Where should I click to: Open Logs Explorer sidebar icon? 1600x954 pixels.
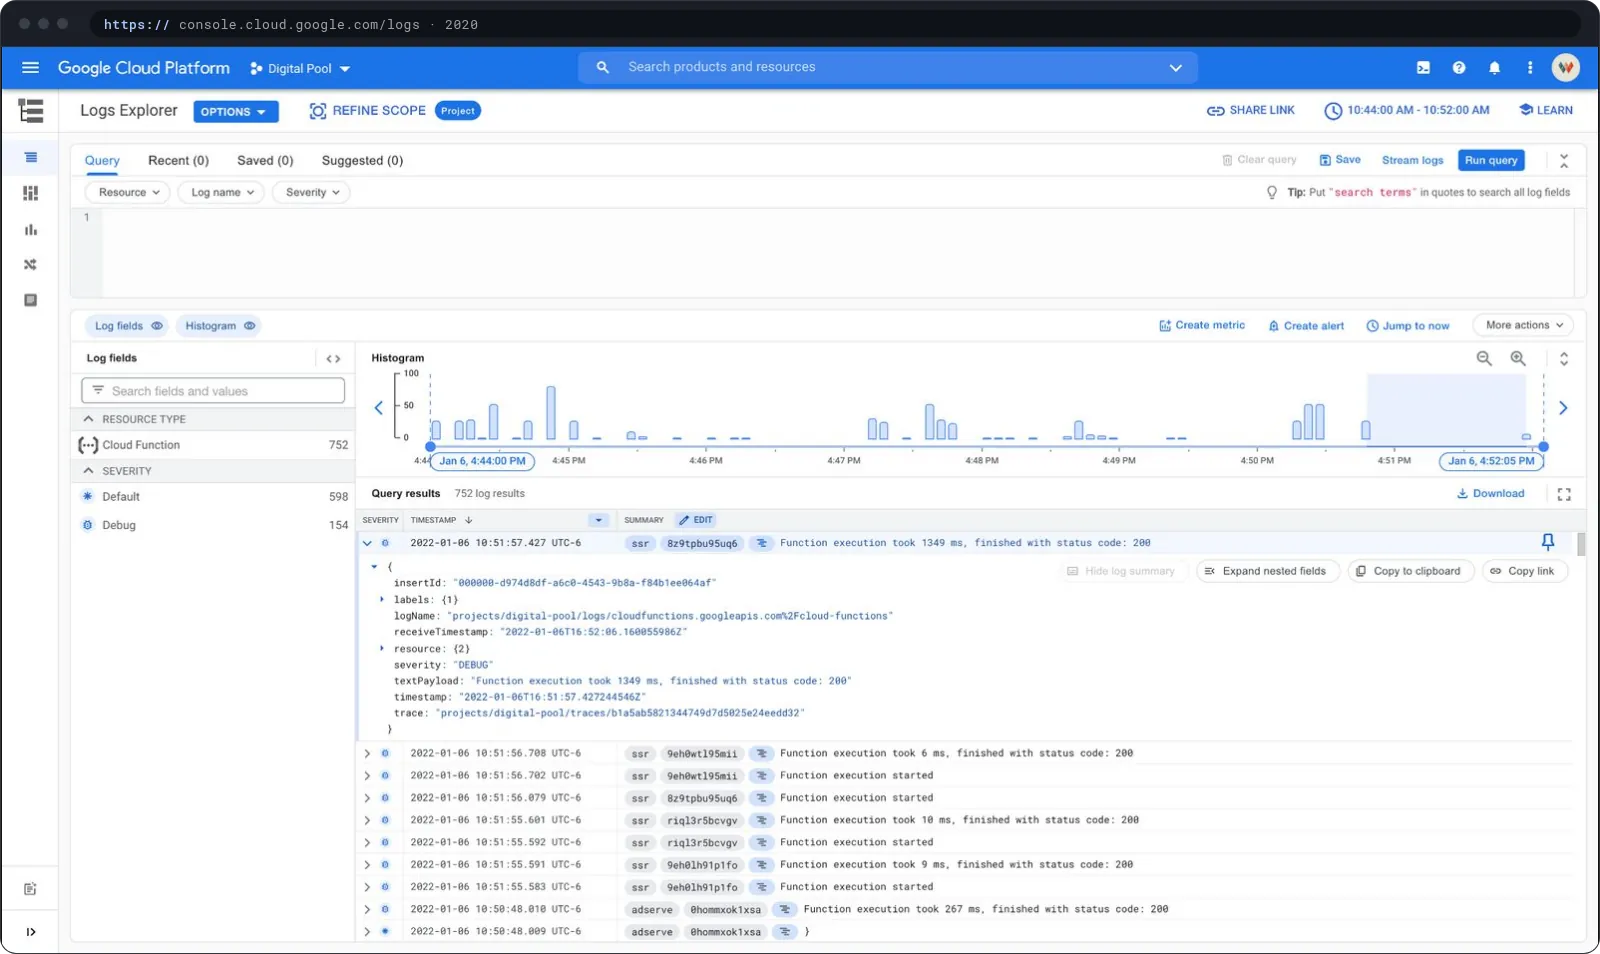[x=31, y=157]
